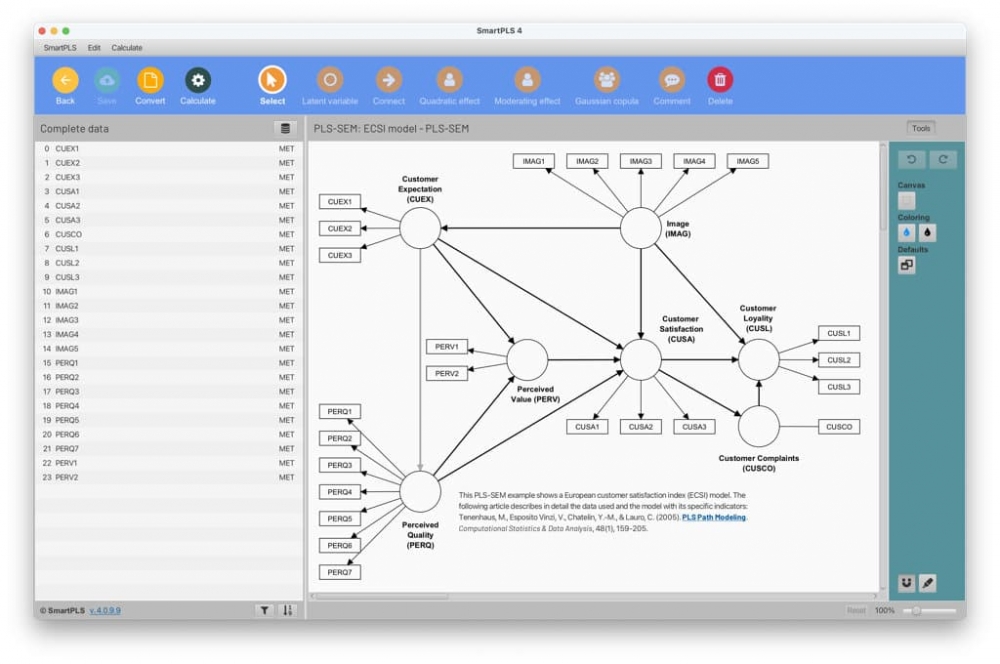Activate the Select pointer tool
Viewport: 1000px width, 664px height.
[272, 80]
